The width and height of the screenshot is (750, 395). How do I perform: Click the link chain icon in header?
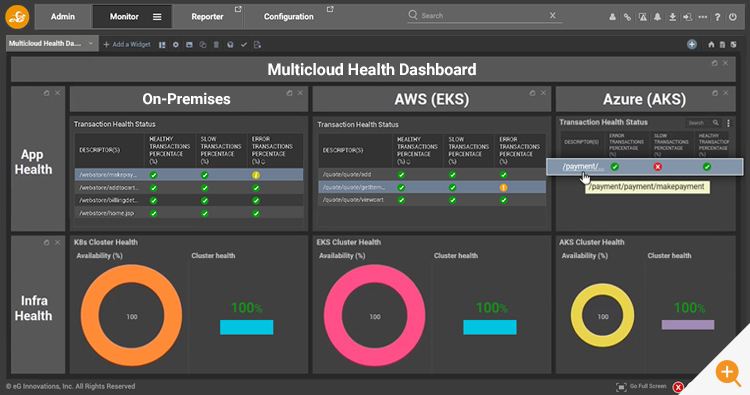pos(627,17)
